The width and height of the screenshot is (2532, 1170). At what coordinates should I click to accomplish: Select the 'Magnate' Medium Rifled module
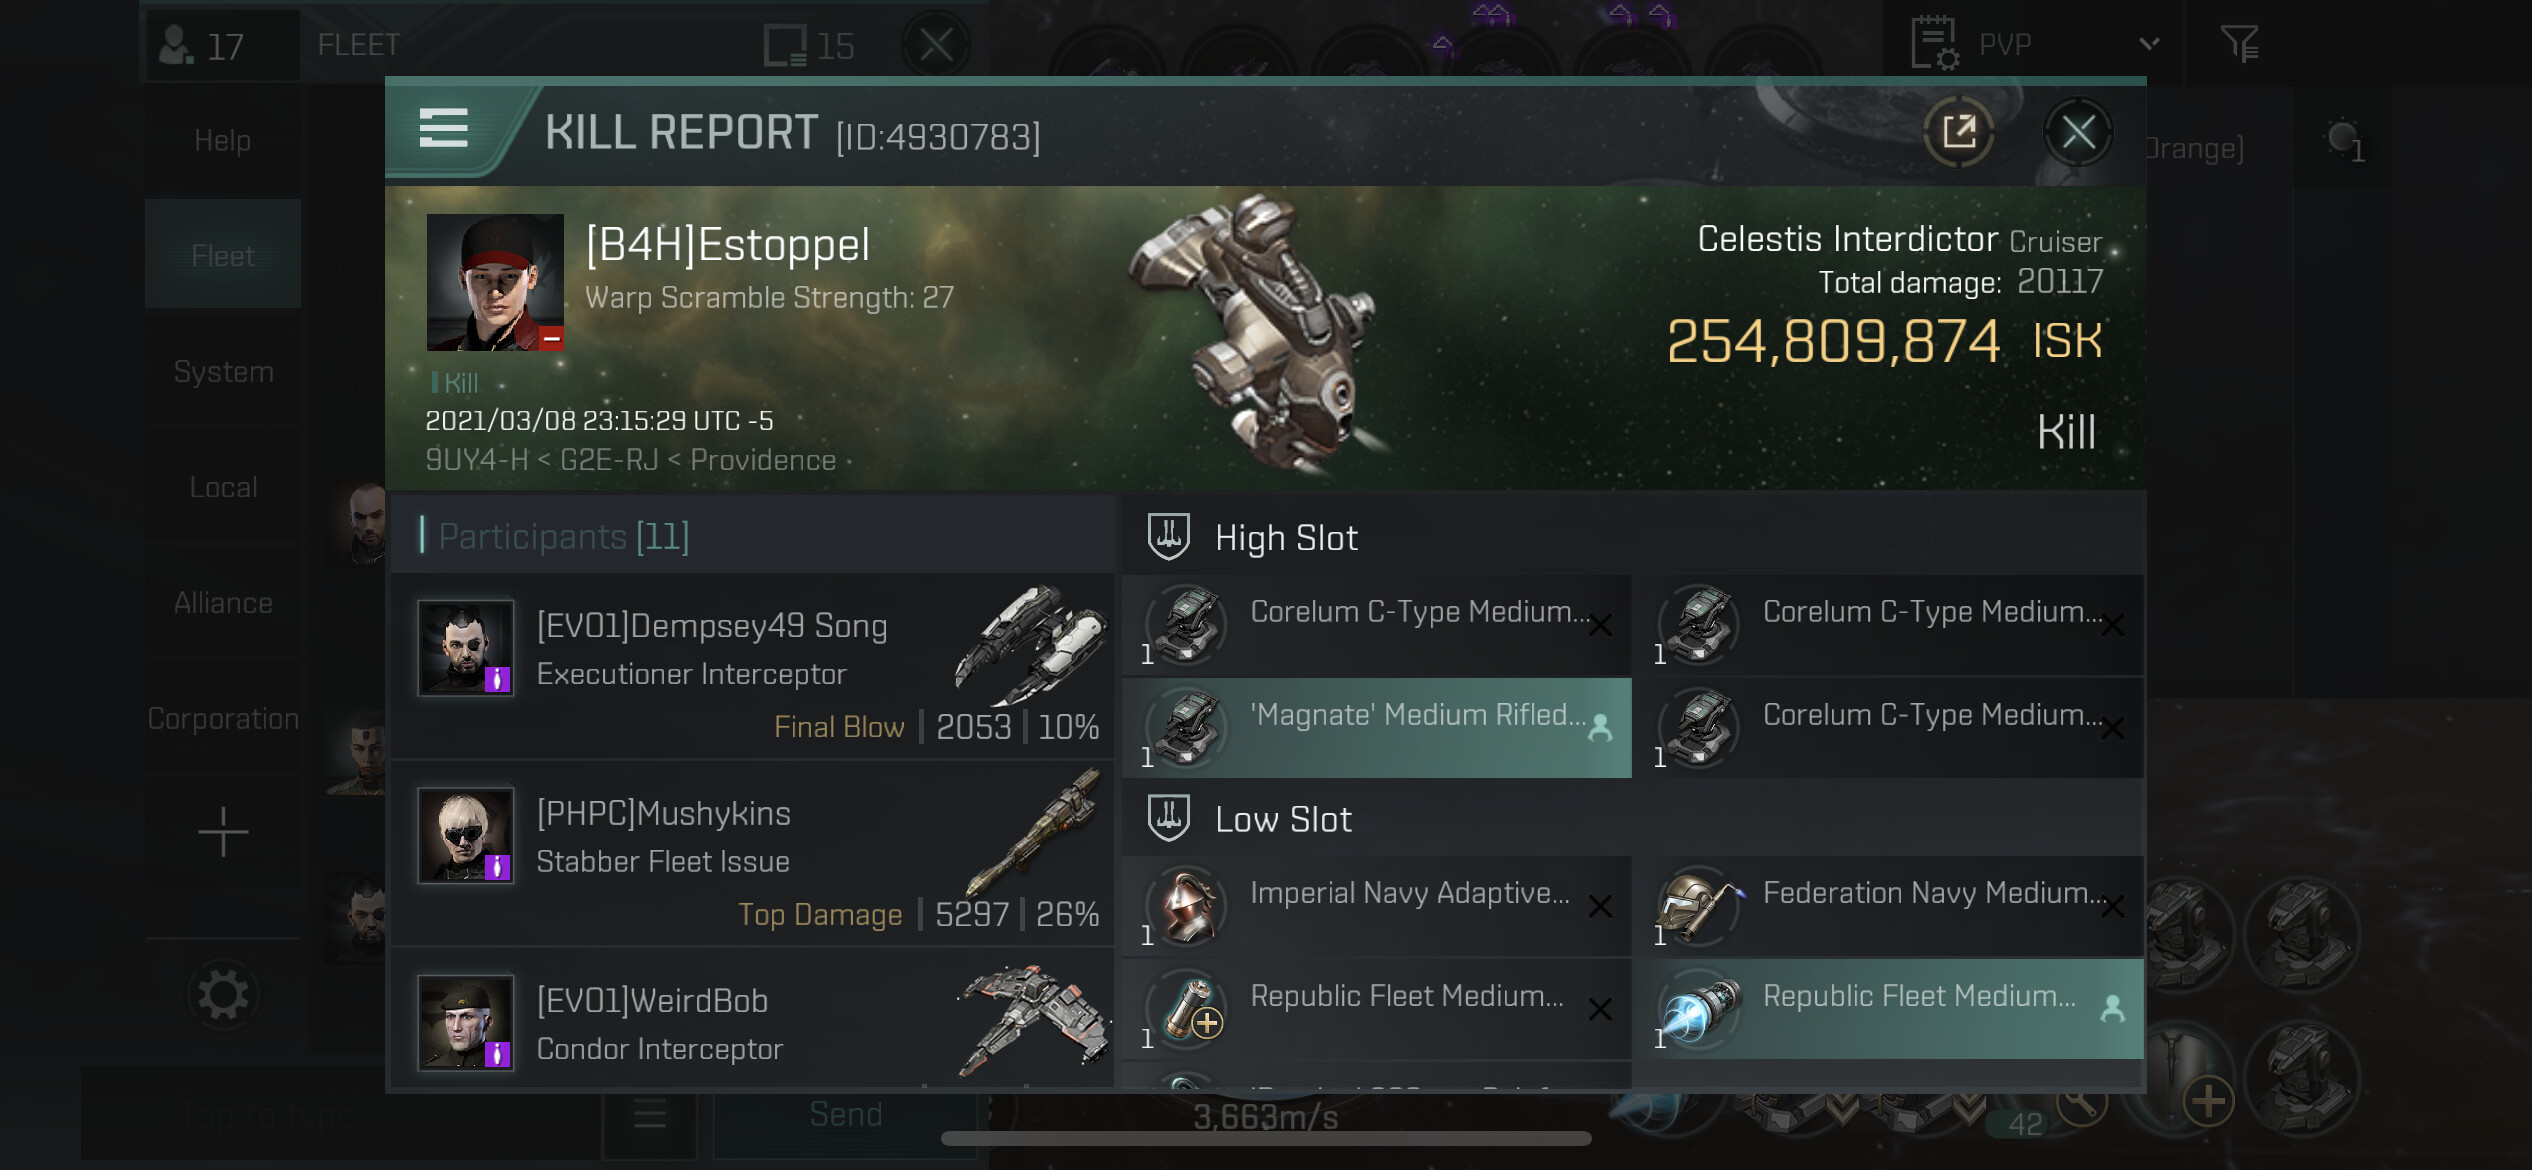click(x=1376, y=727)
